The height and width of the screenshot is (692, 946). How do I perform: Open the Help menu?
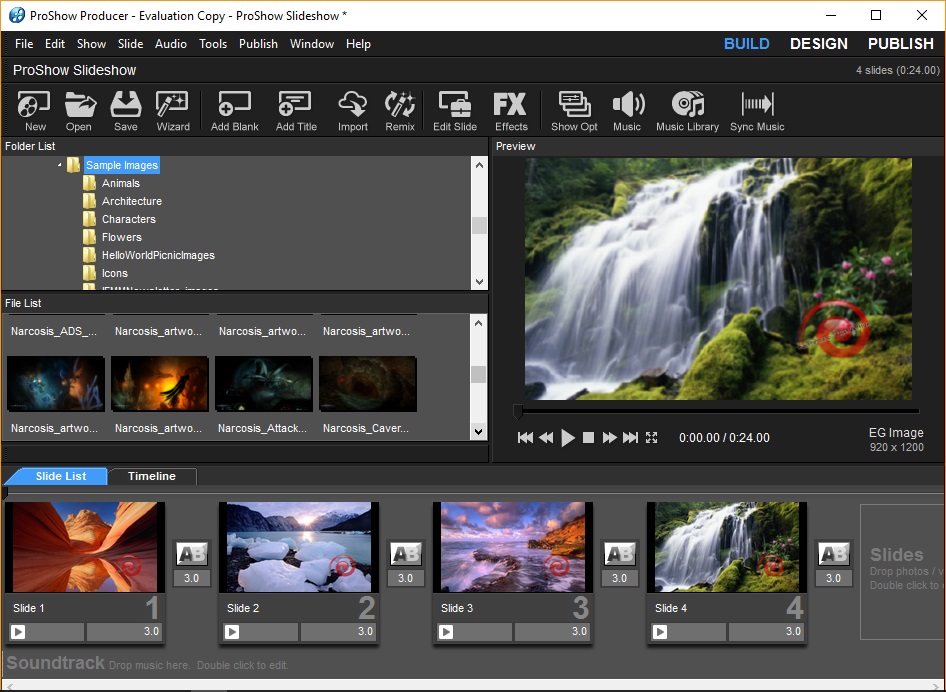(358, 44)
